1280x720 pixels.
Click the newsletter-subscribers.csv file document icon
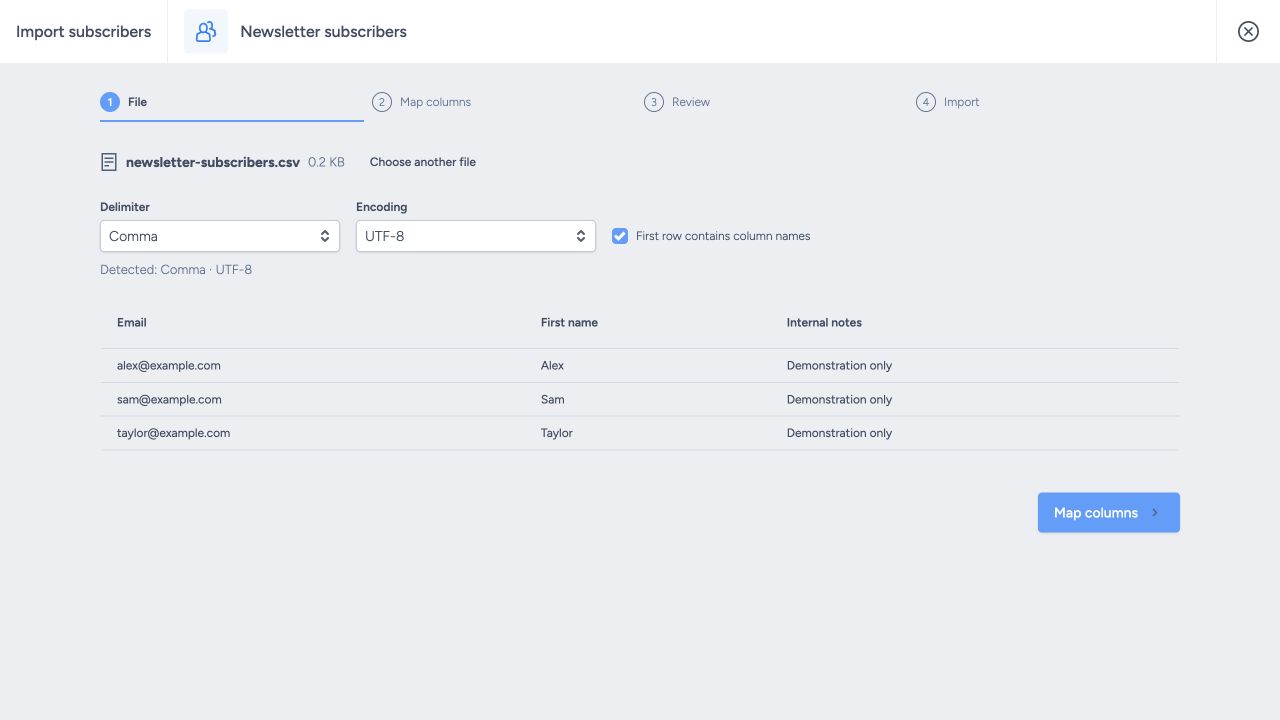coord(109,162)
